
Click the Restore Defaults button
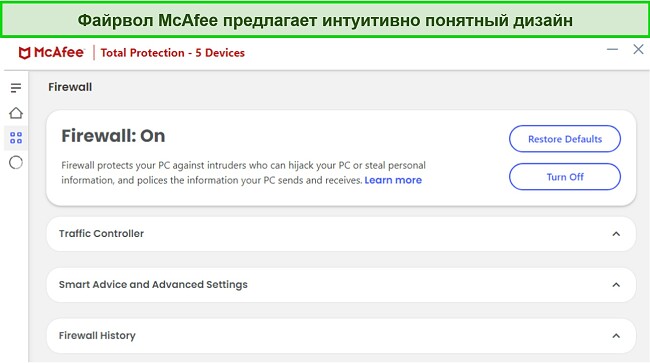click(x=565, y=139)
